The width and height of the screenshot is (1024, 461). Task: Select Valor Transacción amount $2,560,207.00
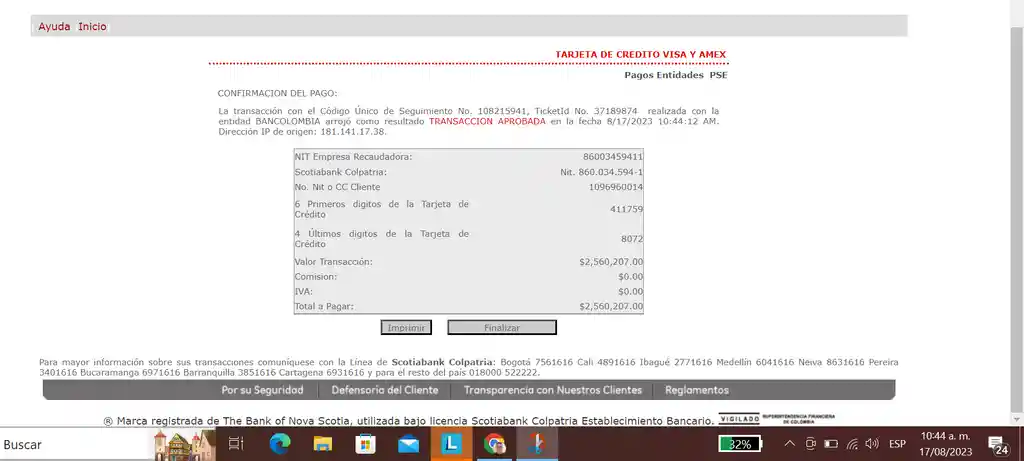pos(611,262)
